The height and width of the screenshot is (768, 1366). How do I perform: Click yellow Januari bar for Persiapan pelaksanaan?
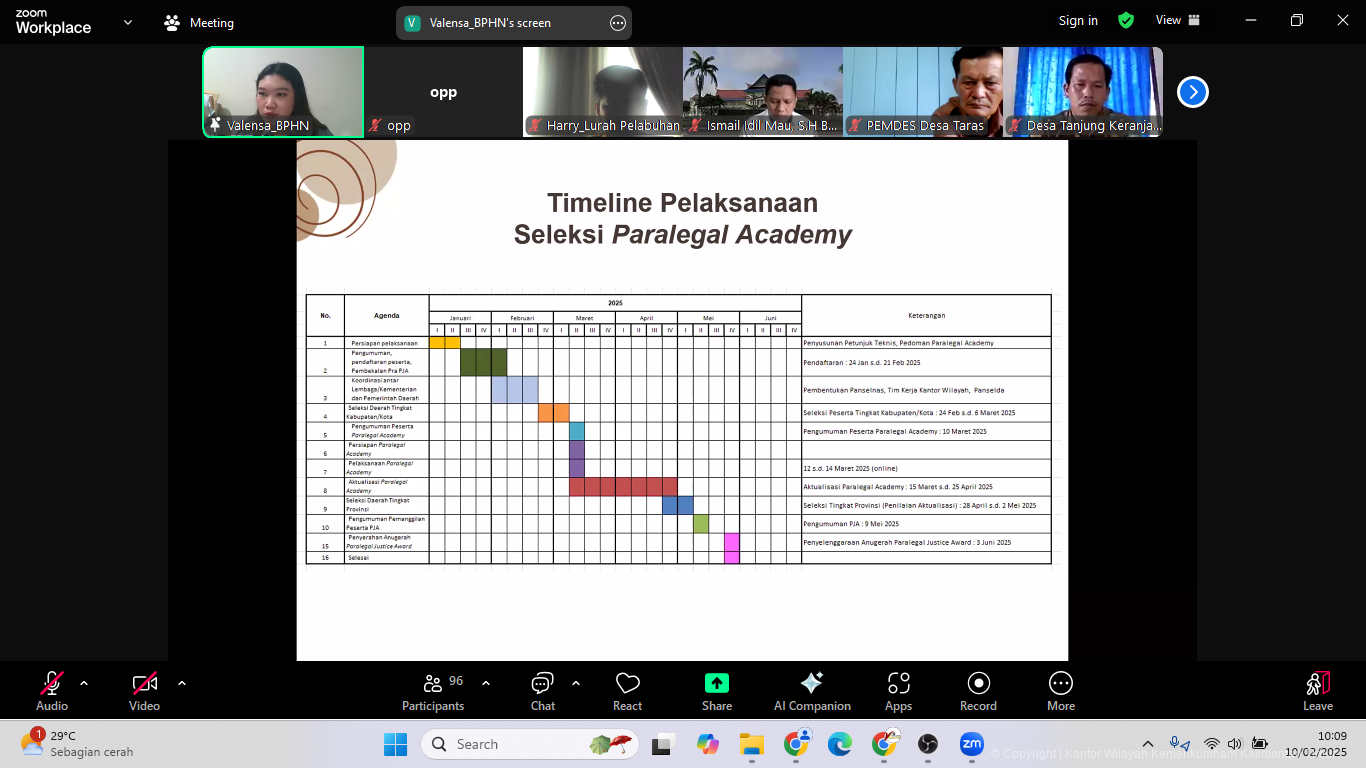click(445, 342)
